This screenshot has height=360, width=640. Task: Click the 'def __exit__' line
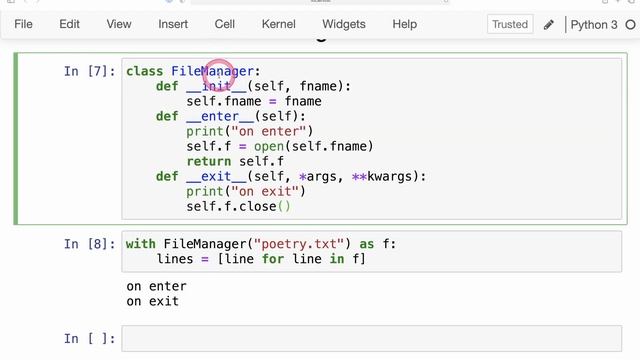pyautogui.click(x=291, y=176)
